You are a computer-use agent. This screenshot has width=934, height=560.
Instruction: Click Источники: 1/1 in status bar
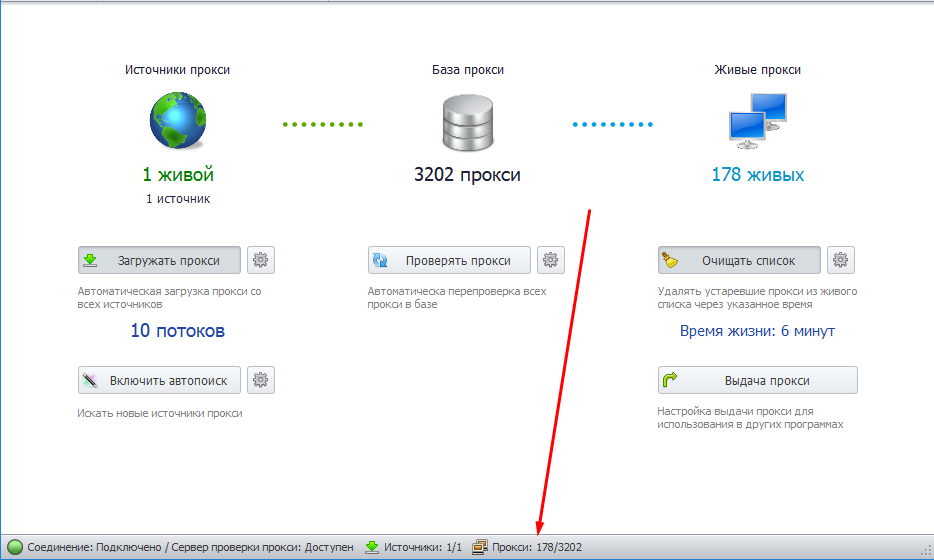click(x=422, y=547)
